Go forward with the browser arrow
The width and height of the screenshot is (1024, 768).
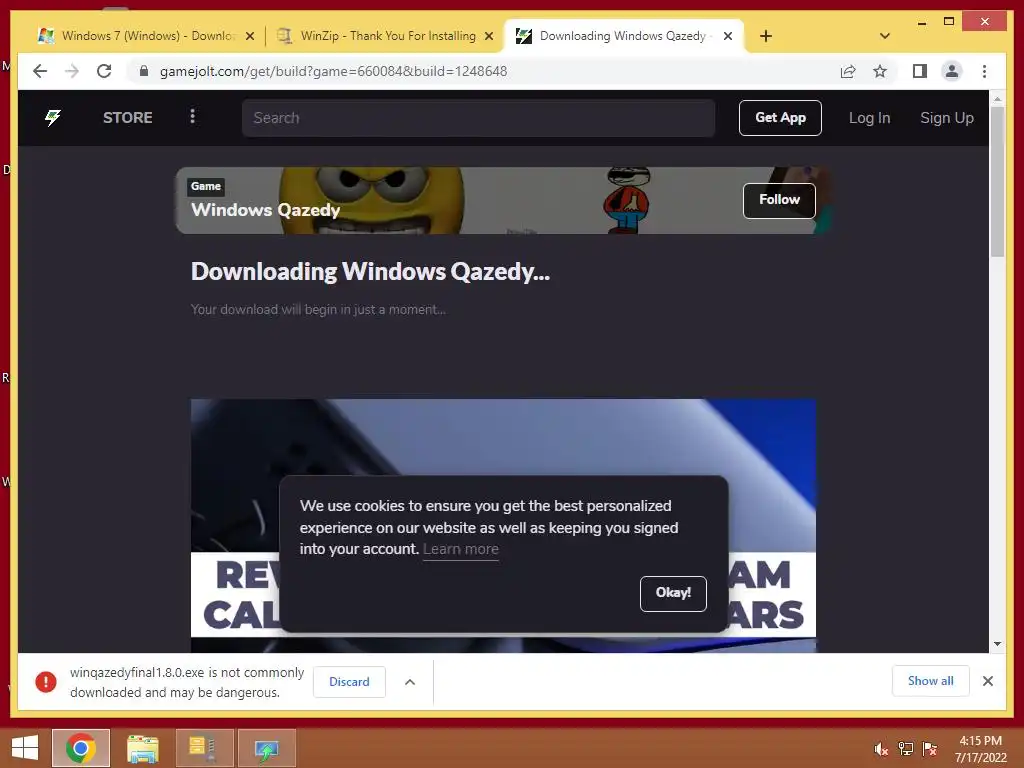tap(72, 71)
